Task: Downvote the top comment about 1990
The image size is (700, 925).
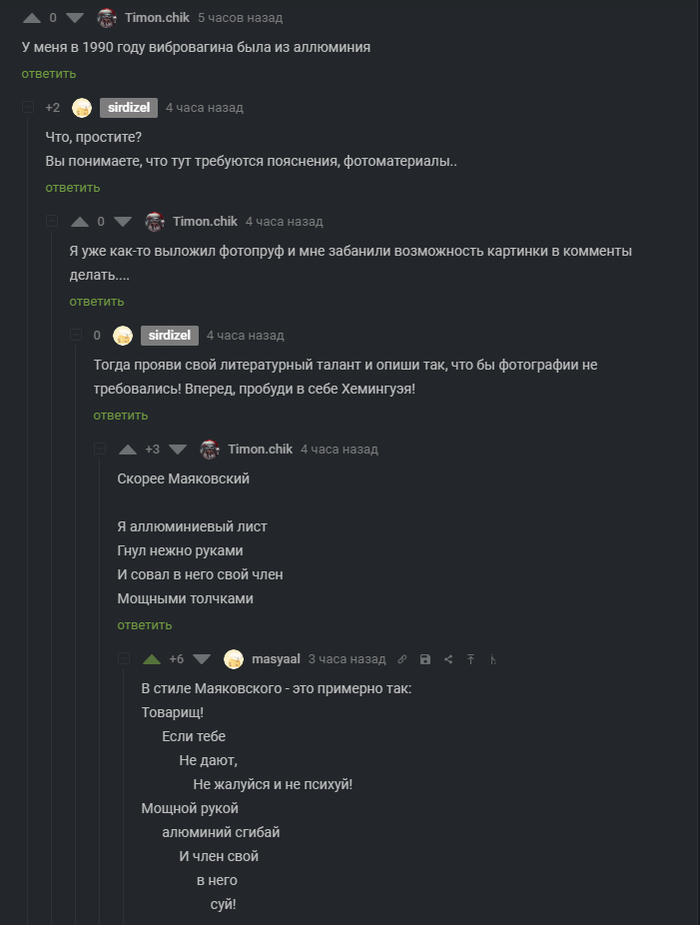Action: [x=75, y=17]
